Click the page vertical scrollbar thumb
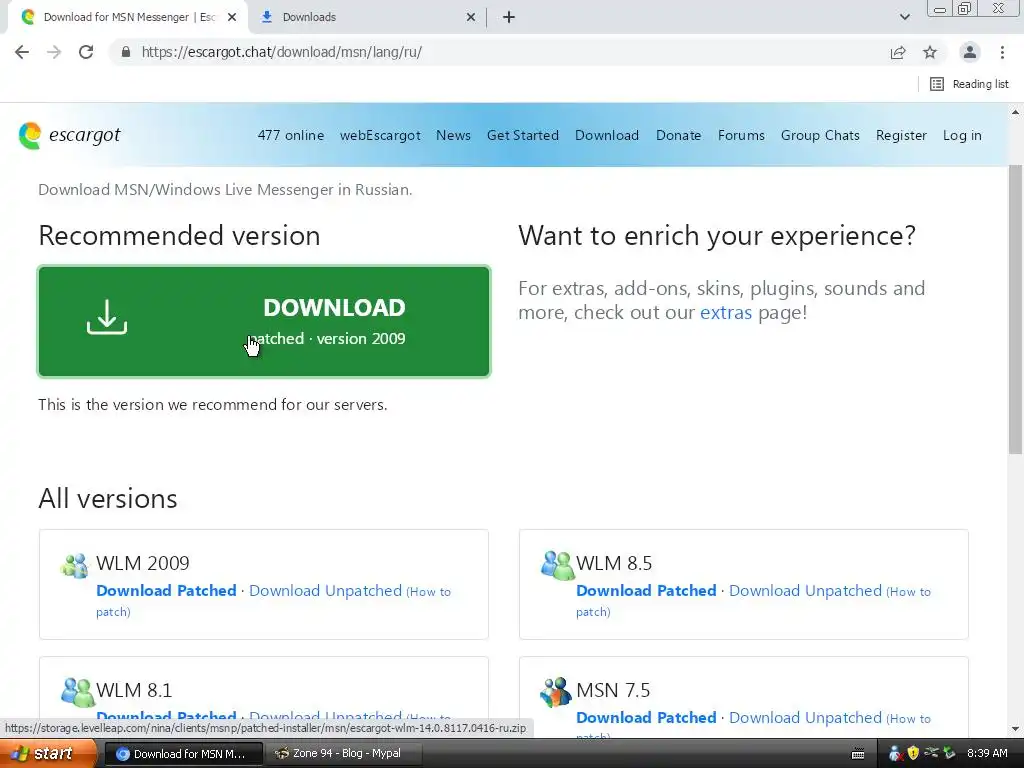The width and height of the screenshot is (1024, 768). click(x=1015, y=310)
